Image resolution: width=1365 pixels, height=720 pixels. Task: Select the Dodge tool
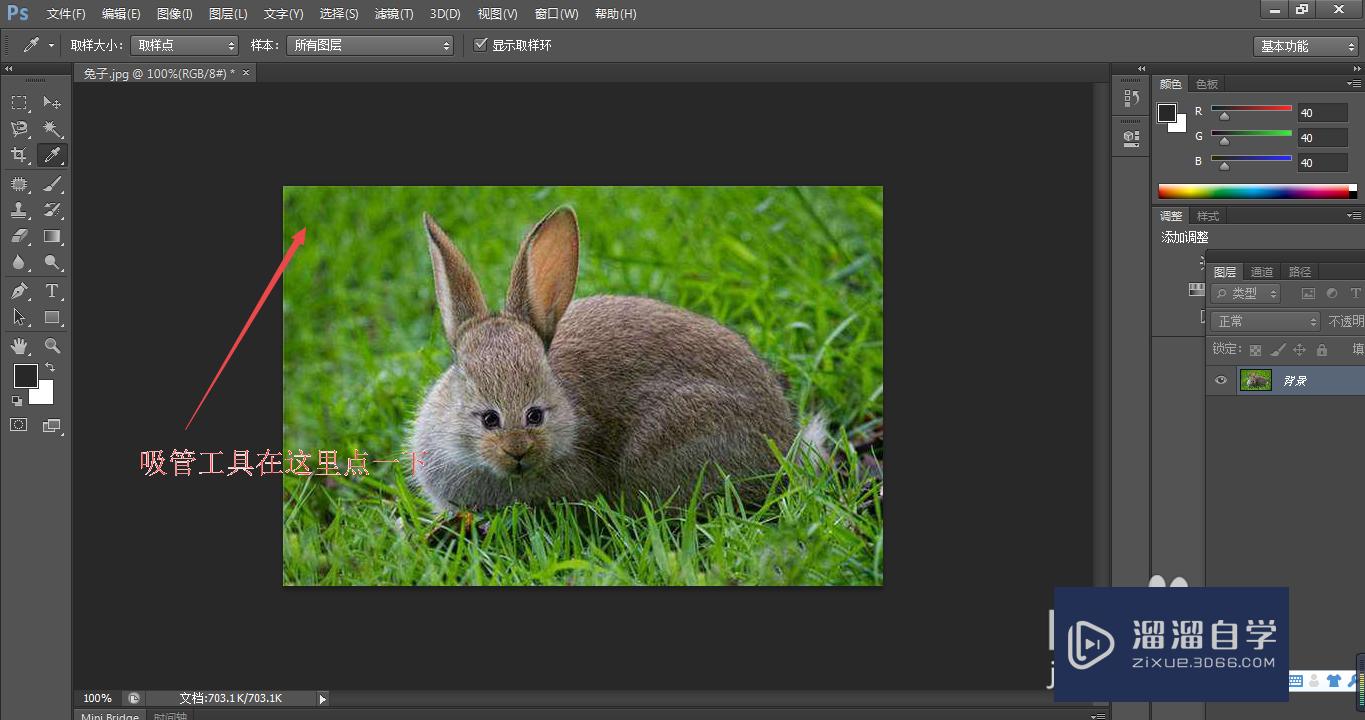click(52, 263)
